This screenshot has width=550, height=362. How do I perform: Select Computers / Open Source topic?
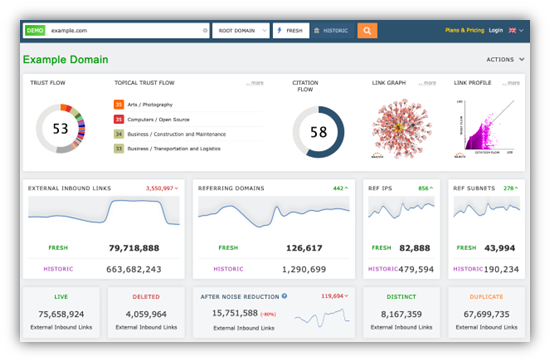point(158,119)
